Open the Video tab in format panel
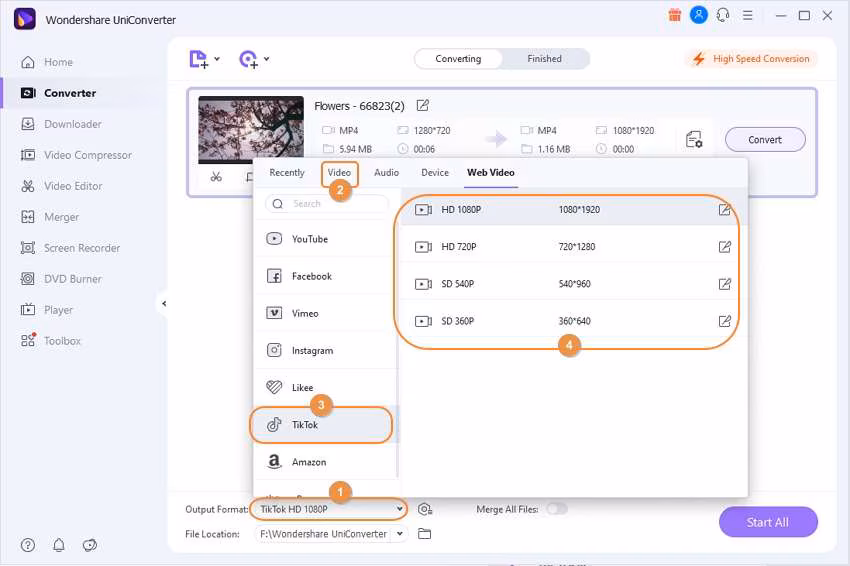This screenshot has width=850, height=566. pos(339,172)
